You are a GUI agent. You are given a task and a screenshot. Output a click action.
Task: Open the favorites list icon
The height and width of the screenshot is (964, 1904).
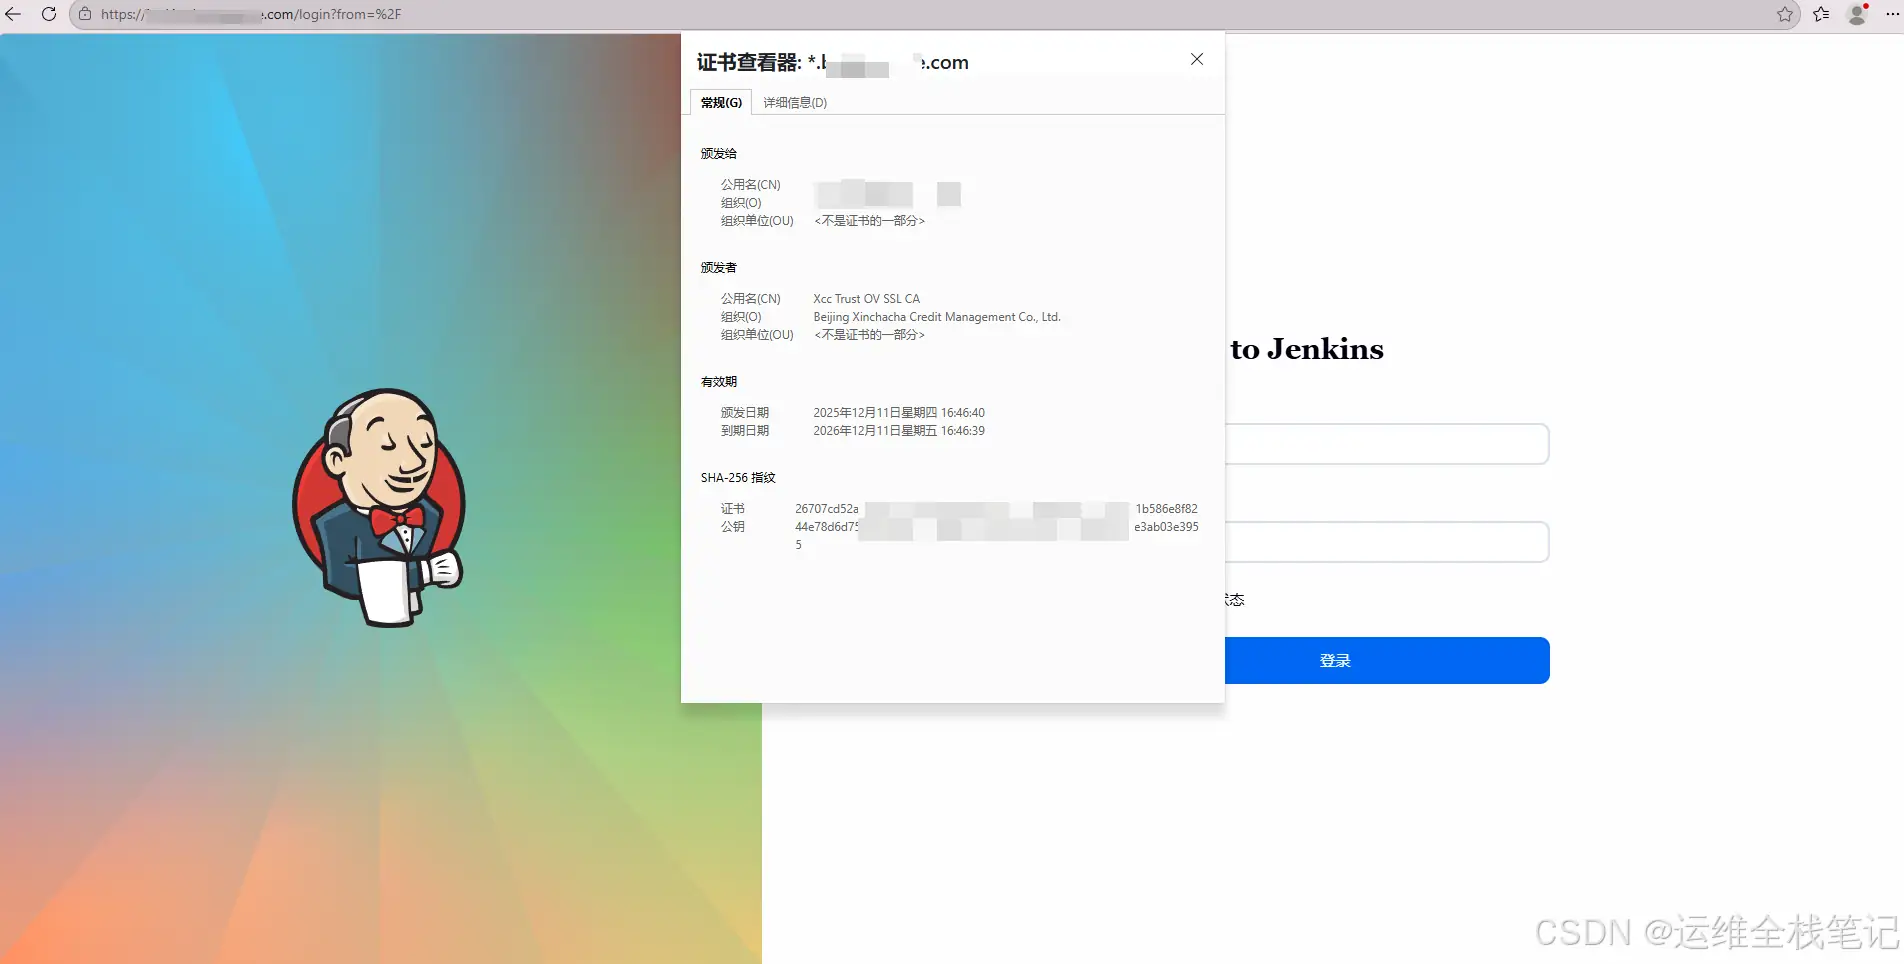(1821, 14)
